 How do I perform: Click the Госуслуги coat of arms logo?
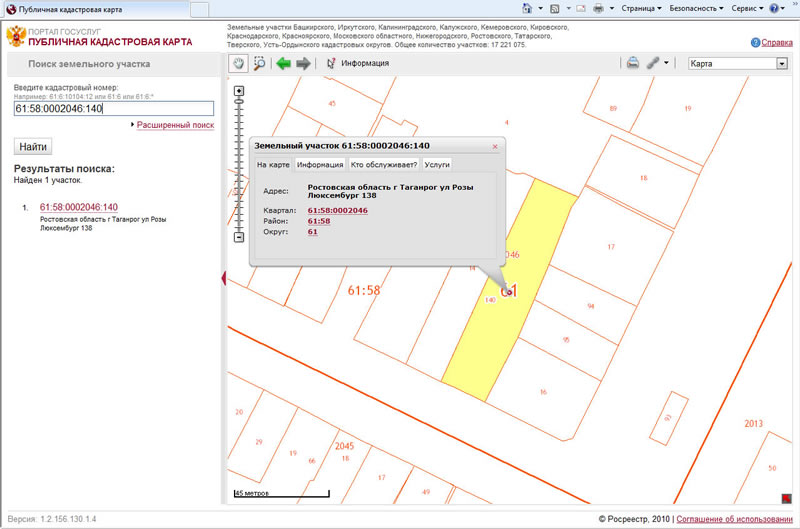(x=16, y=37)
